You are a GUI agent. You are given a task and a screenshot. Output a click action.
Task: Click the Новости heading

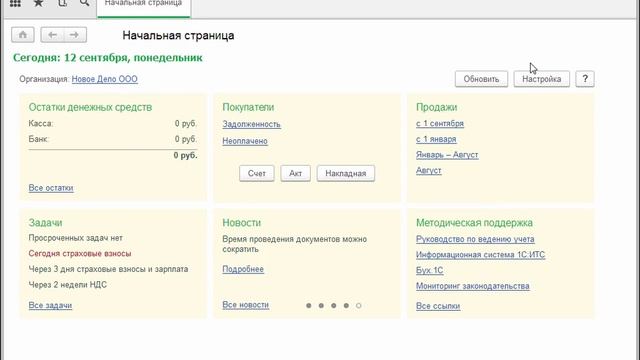coord(242,223)
